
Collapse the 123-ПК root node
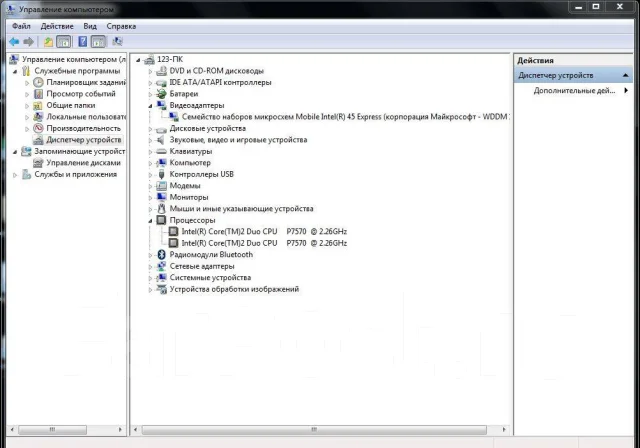138,60
